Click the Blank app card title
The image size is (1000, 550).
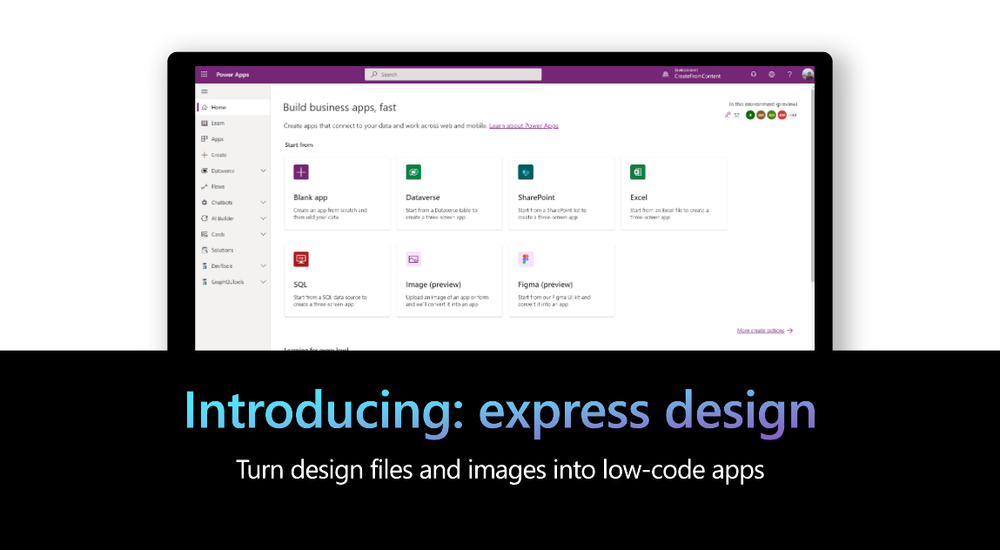(311, 197)
